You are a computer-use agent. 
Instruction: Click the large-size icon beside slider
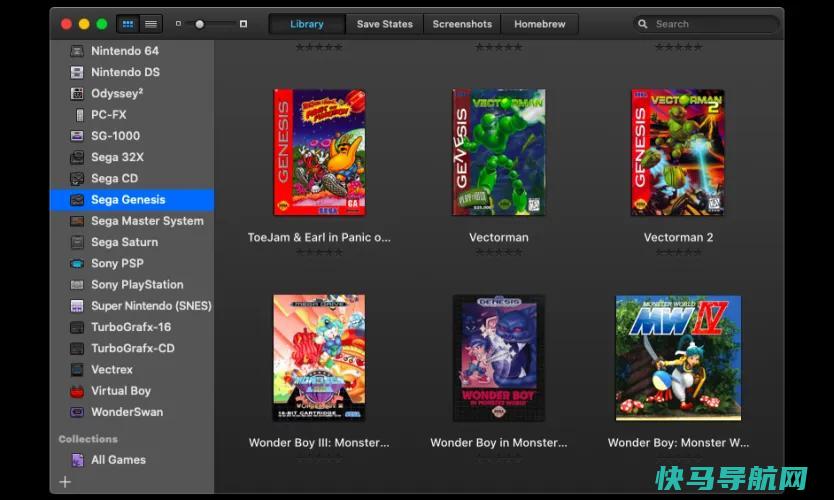pos(243,24)
